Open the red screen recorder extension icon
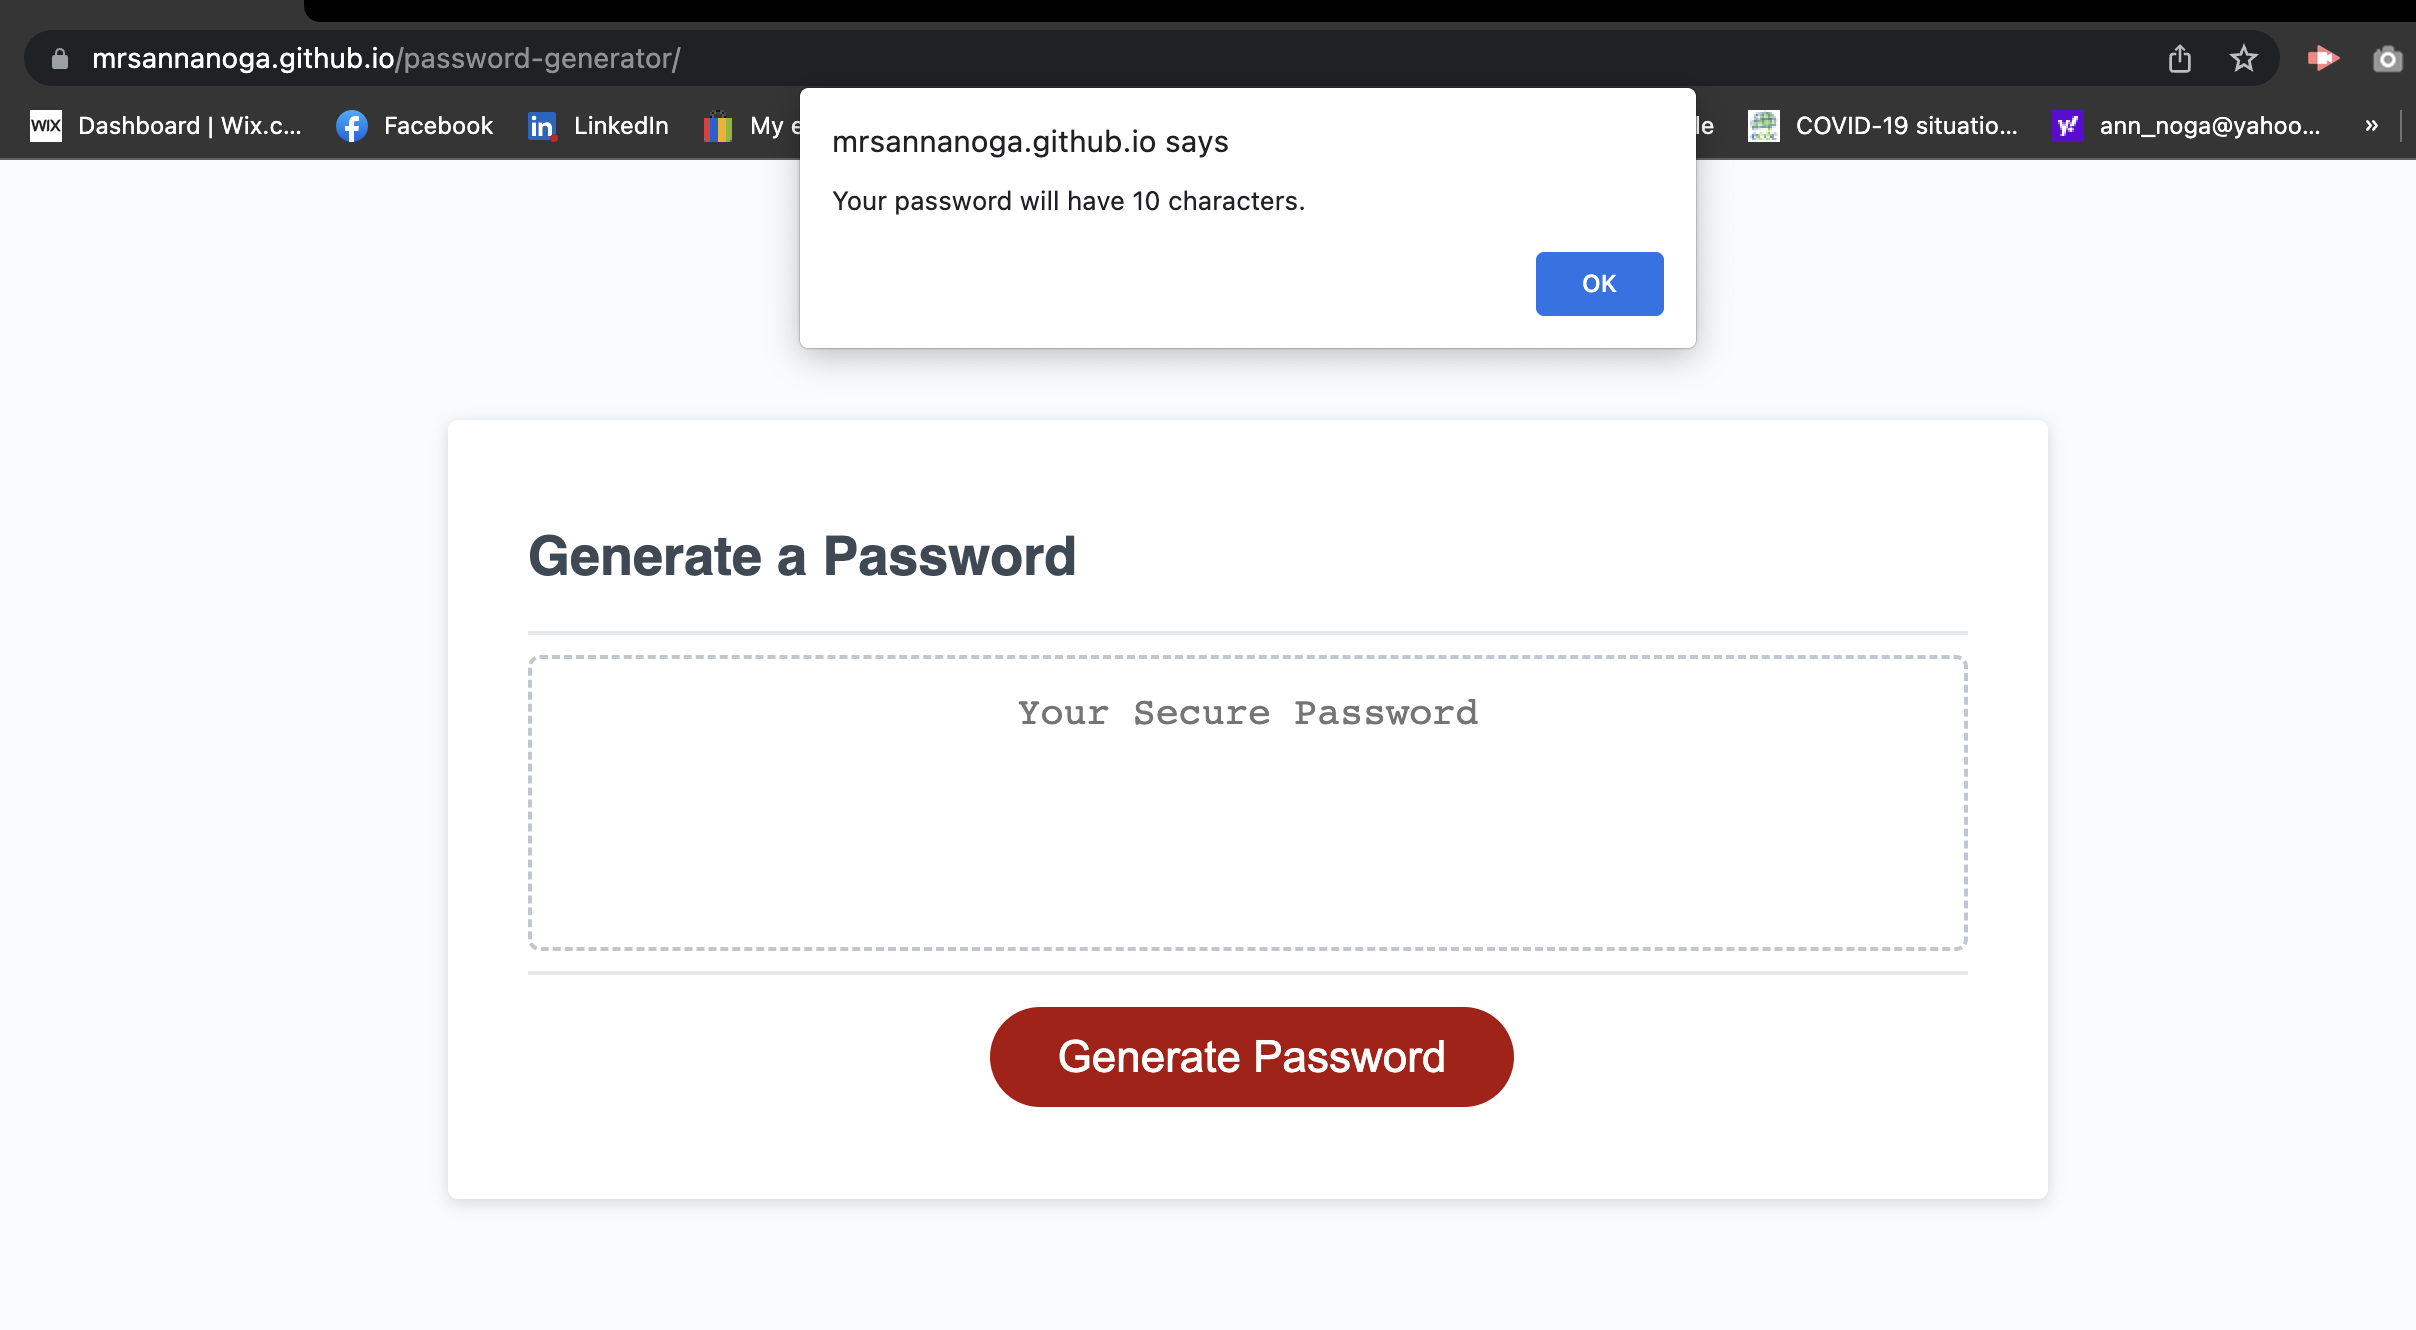The image size is (2416, 1330). [x=2324, y=58]
